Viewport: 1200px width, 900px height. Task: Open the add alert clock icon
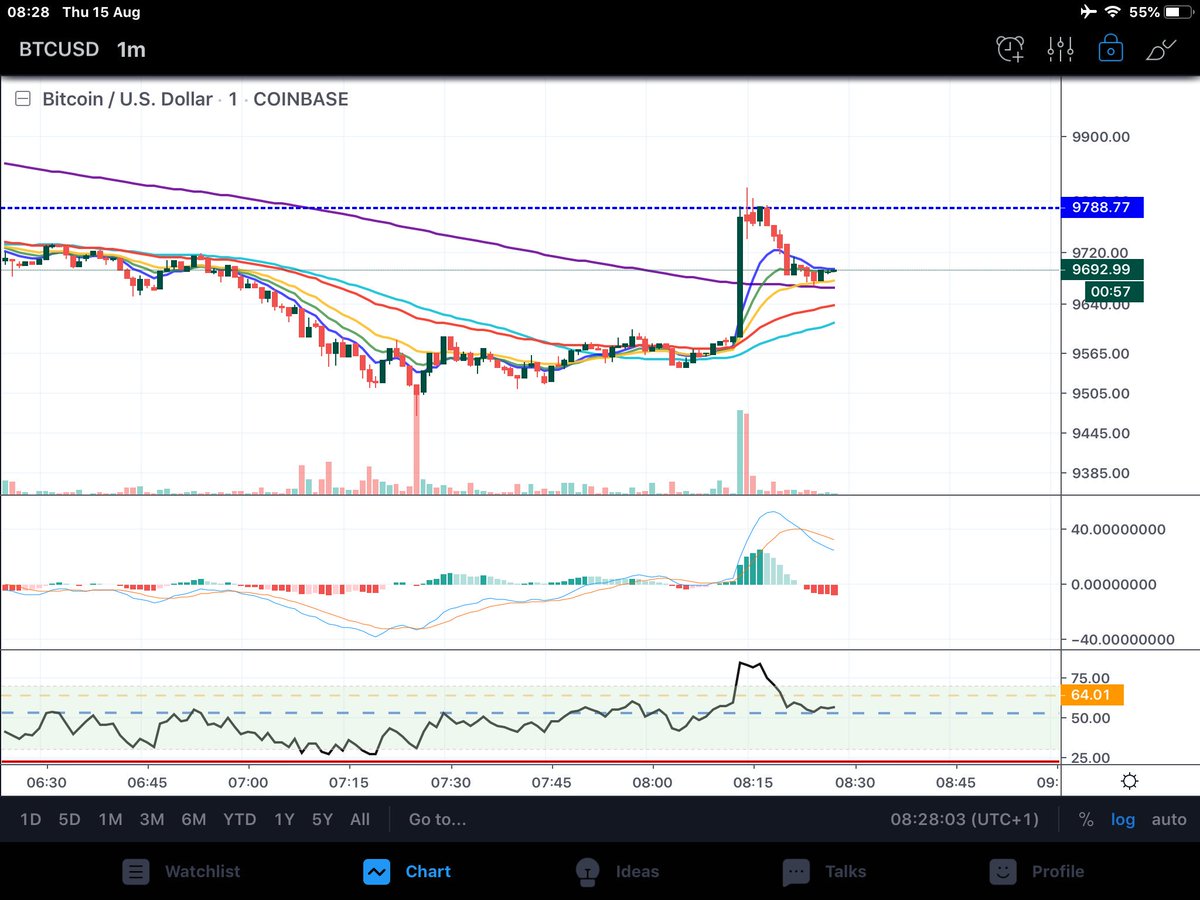[1010, 48]
